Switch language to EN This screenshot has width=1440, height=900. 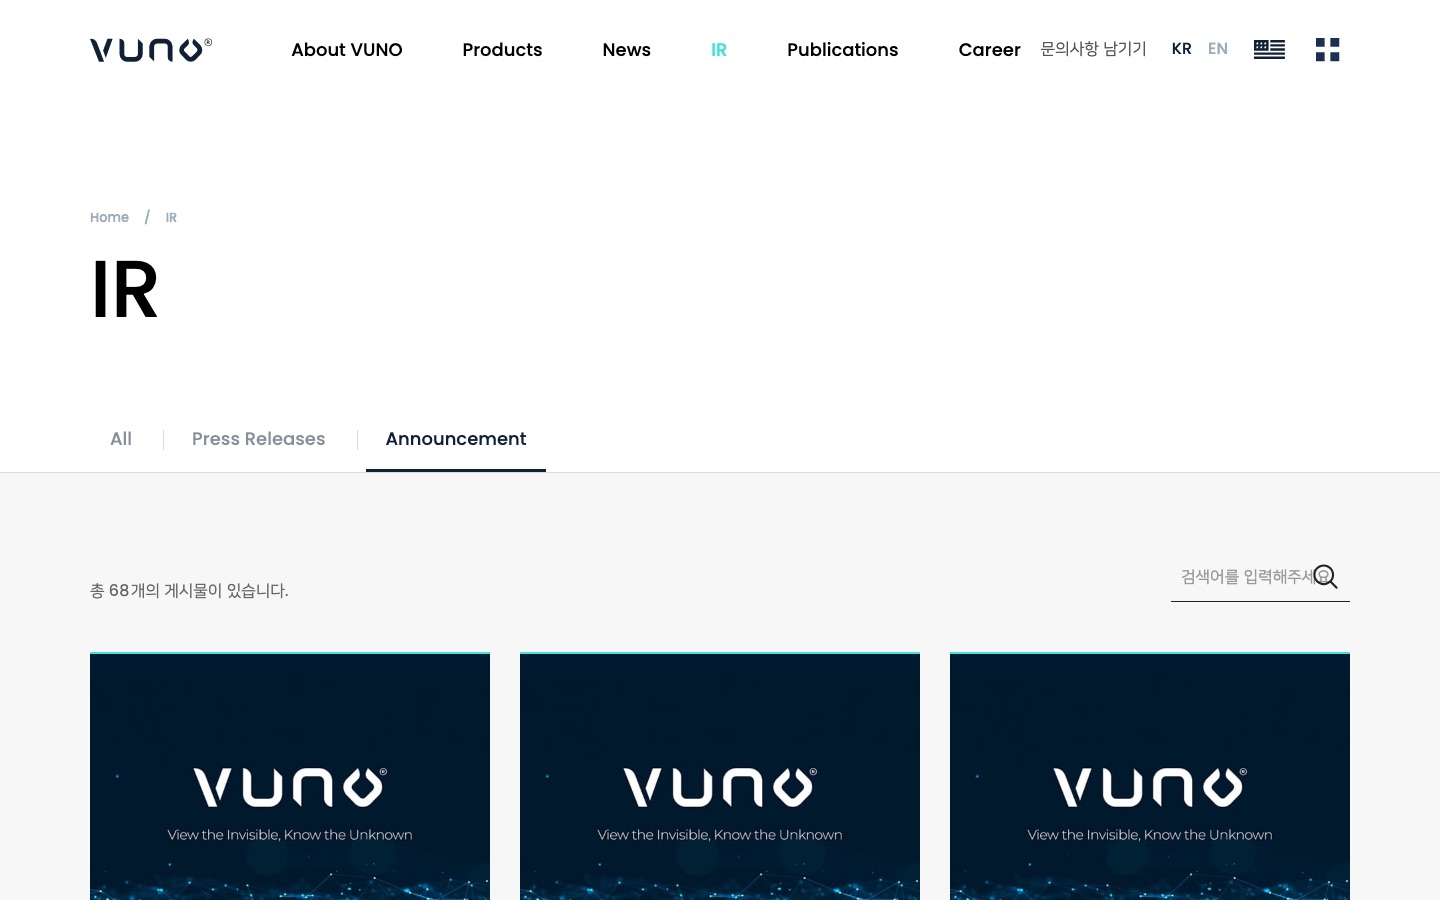coord(1218,49)
